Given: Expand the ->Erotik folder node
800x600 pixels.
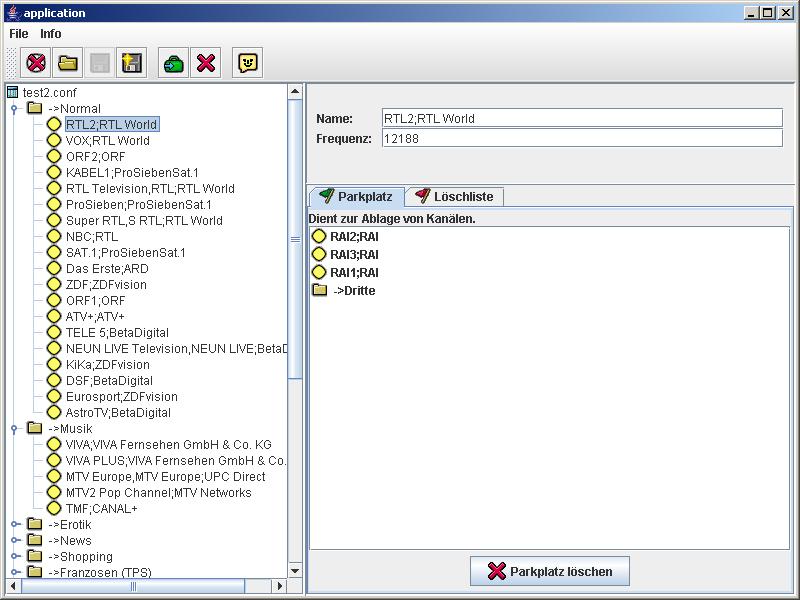Looking at the screenshot, I should pyautogui.click(x=15, y=525).
